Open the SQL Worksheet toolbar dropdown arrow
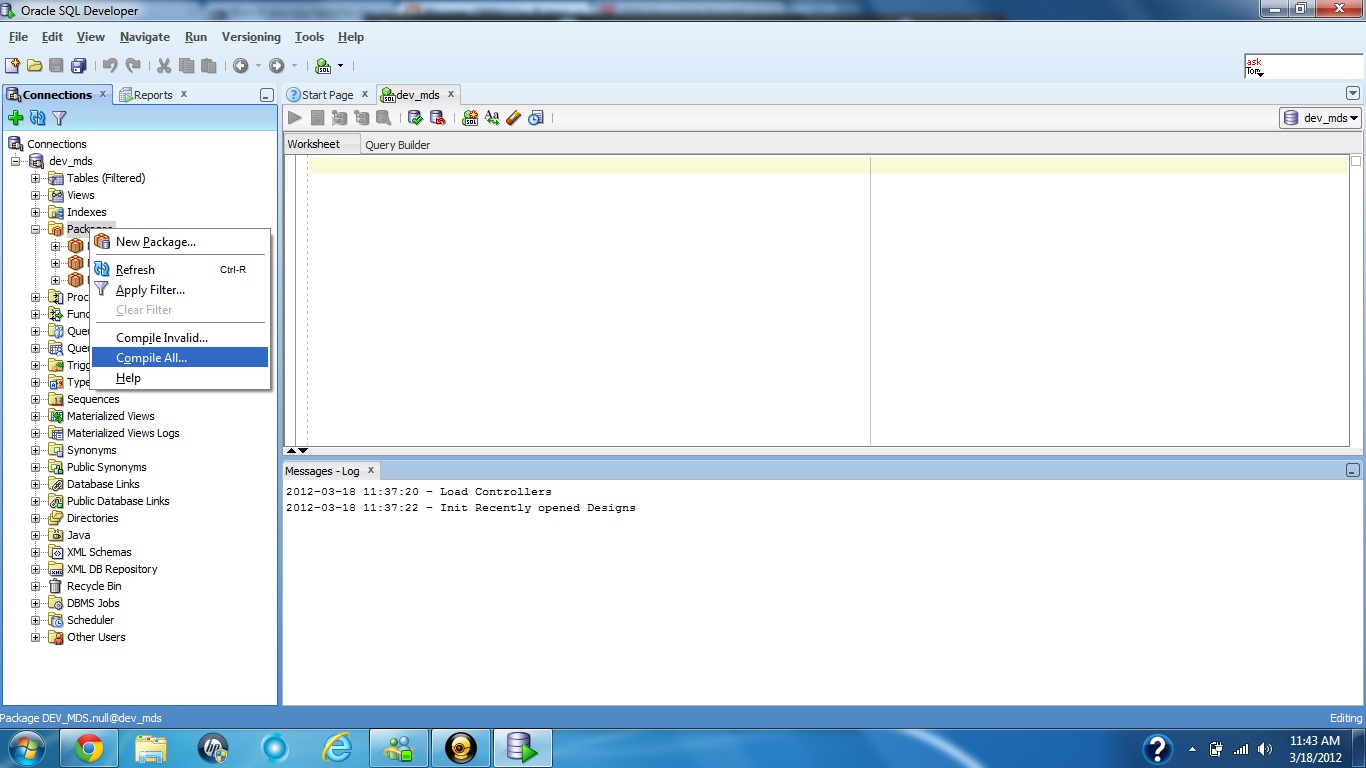Viewport: 1366px width, 768px height. [x=340, y=66]
